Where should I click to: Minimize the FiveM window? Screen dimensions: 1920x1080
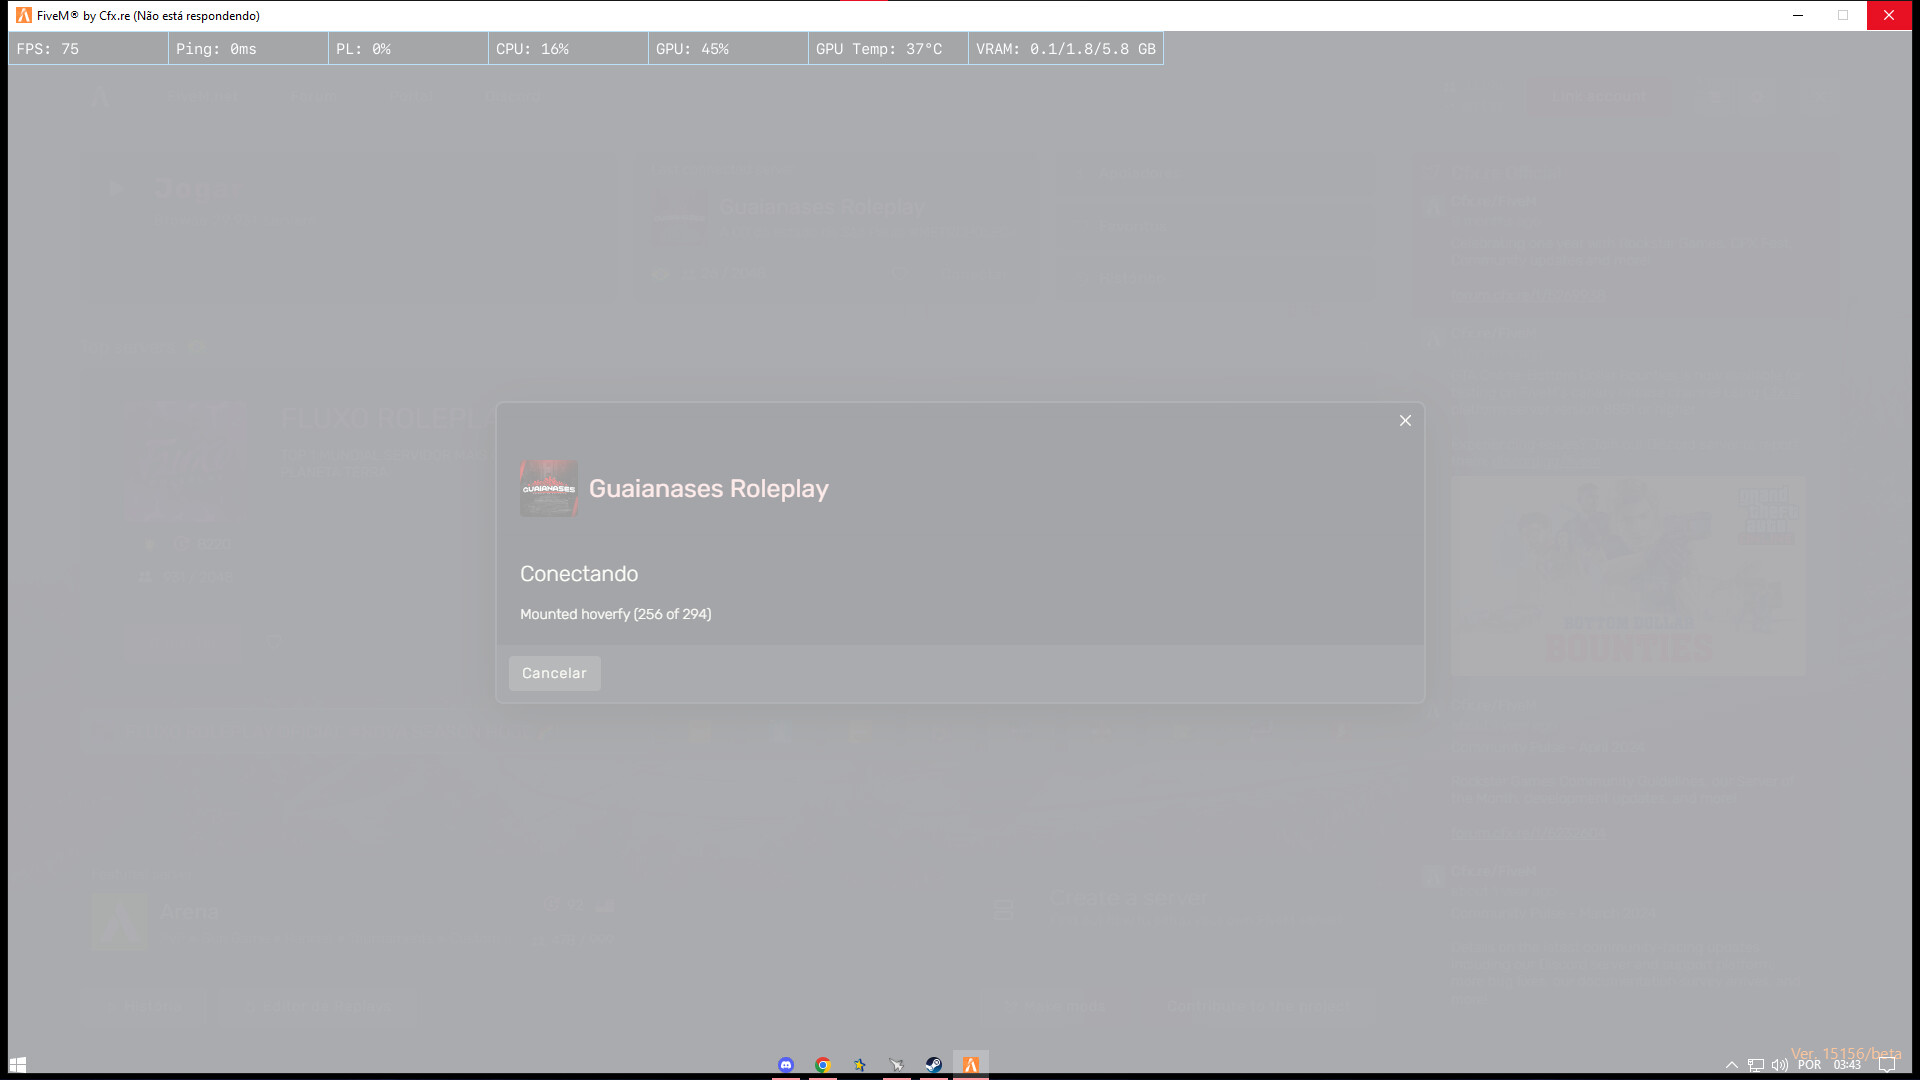(x=1798, y=15)
